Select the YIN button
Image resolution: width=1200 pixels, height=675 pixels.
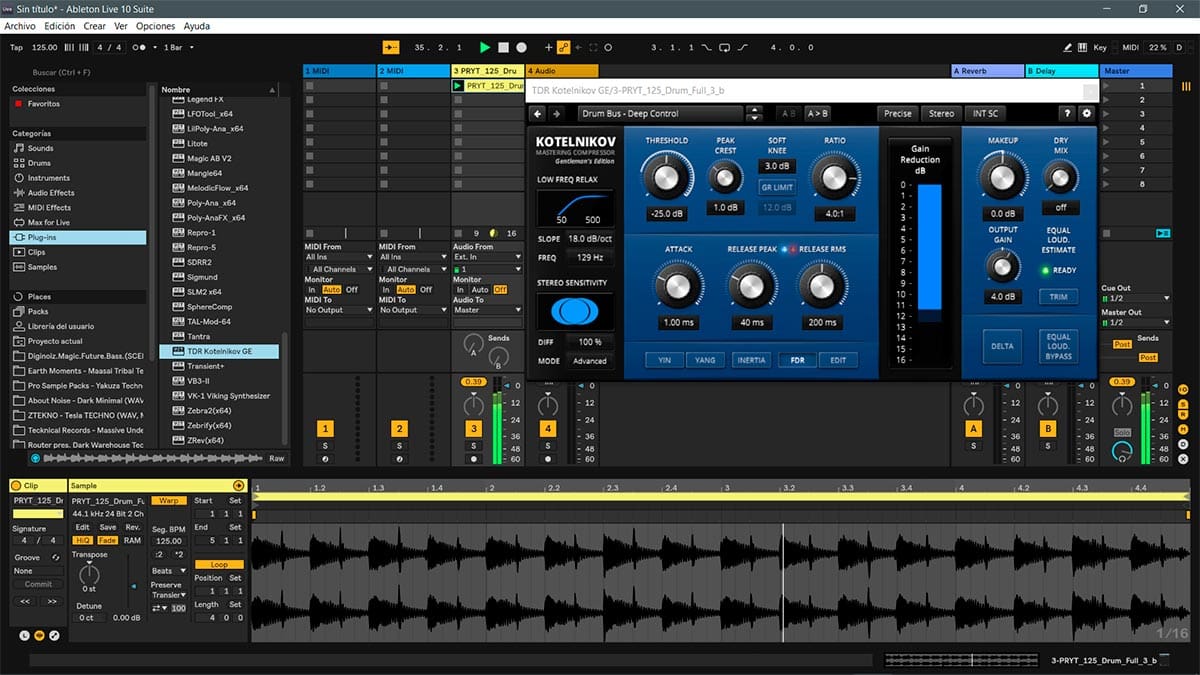coord(664,360)
